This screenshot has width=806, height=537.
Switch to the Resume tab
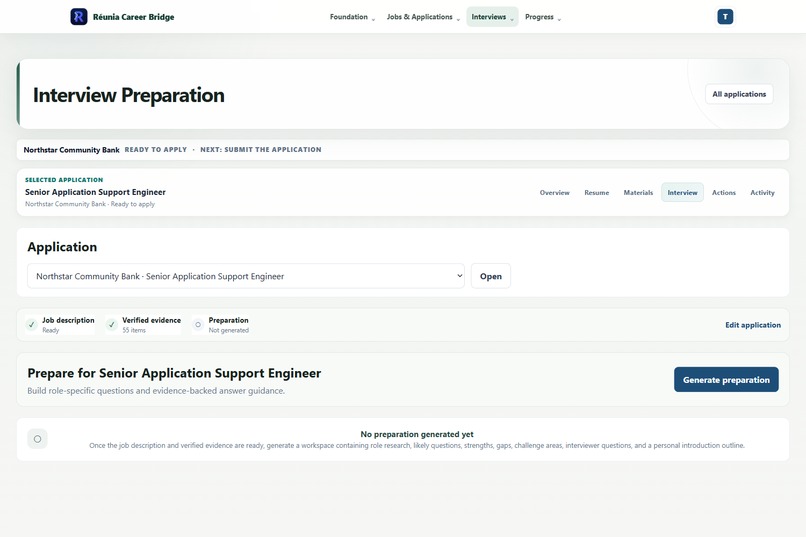tap(596, 193)
